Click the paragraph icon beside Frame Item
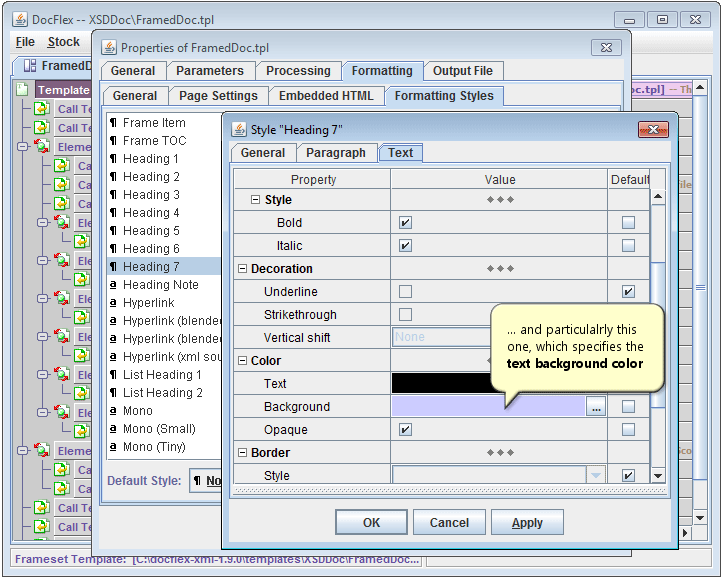This screenshot has height=579, width=723. [113, 123]
